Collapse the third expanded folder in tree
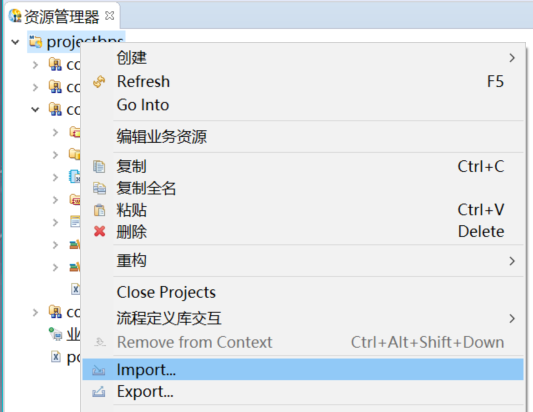The width and height of the screenshot is (533, 412). tap(35, 109)
